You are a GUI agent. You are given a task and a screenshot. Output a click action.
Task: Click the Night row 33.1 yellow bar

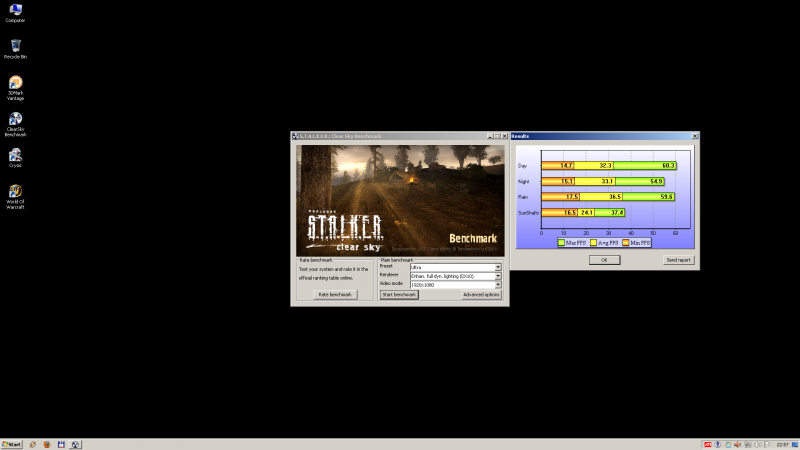tap(595, 181)
